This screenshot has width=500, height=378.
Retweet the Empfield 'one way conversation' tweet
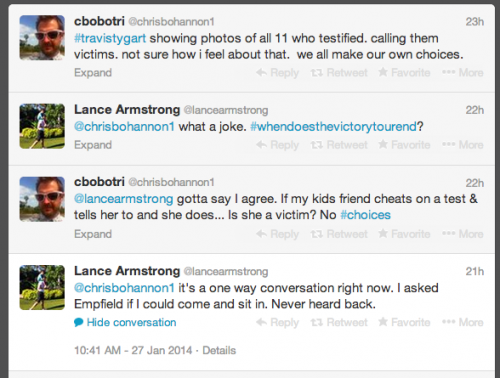pyautogui.click(x=339, y=322)
